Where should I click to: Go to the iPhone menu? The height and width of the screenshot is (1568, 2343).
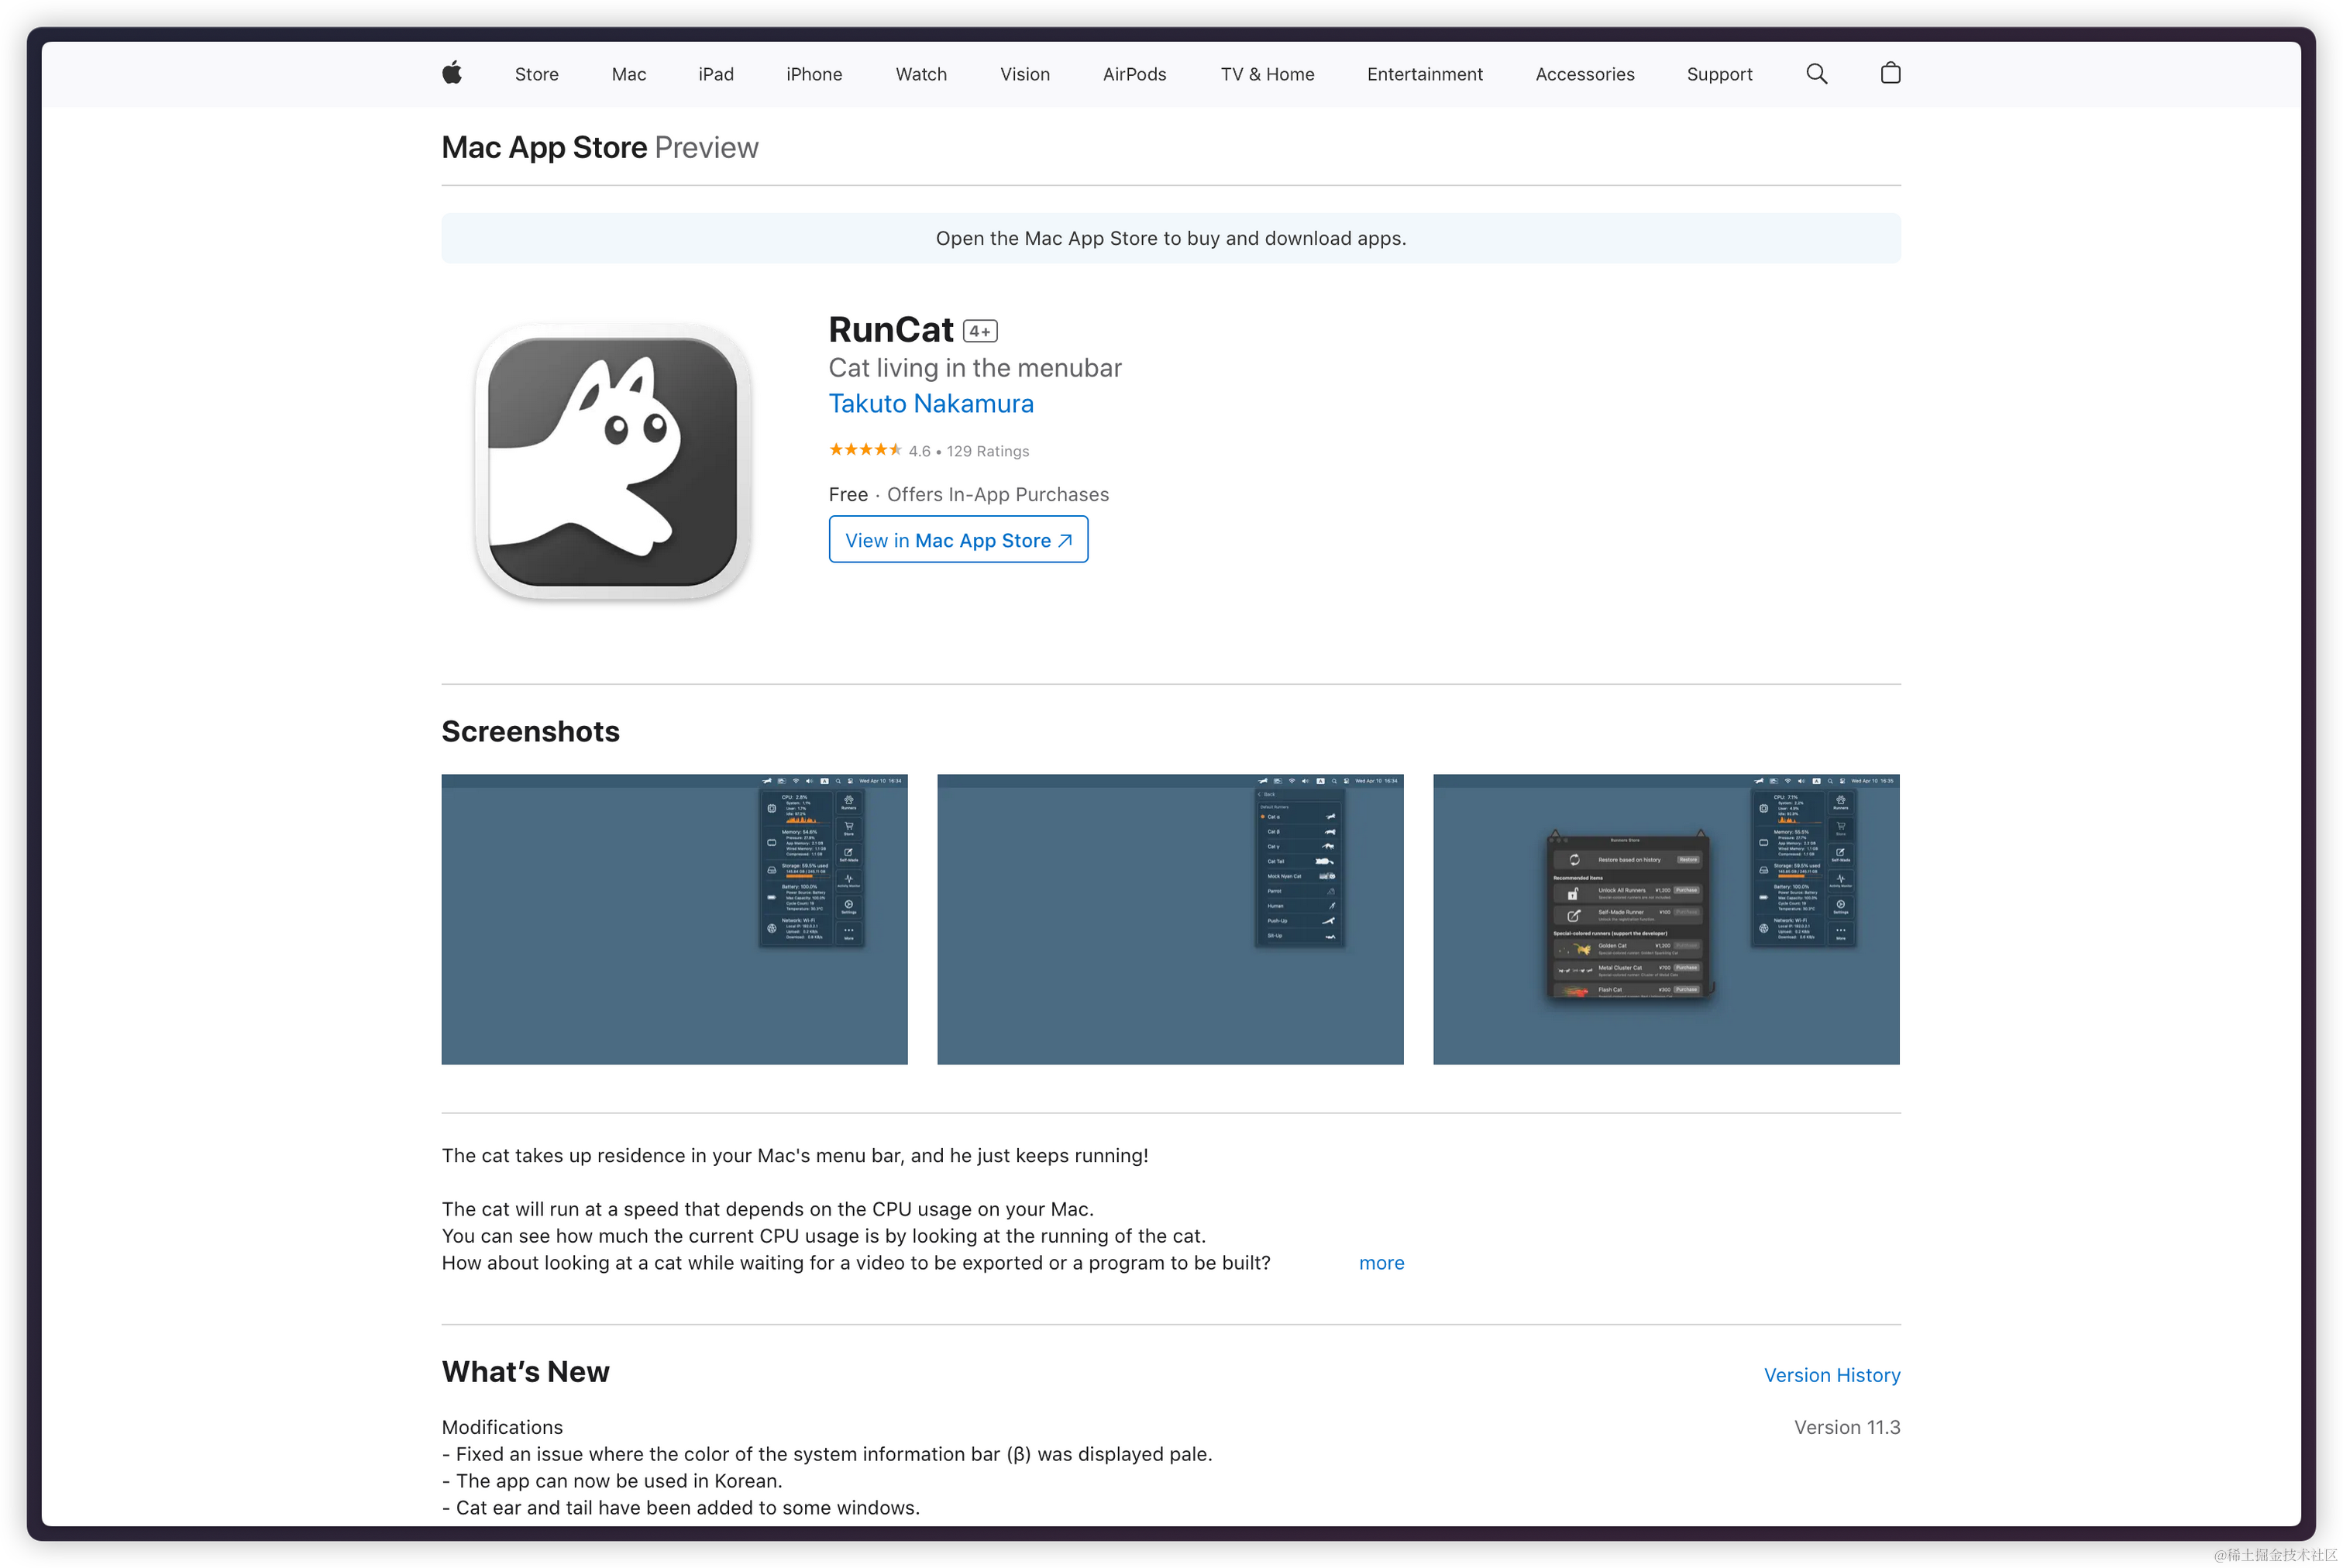click(x=814, y=74)
